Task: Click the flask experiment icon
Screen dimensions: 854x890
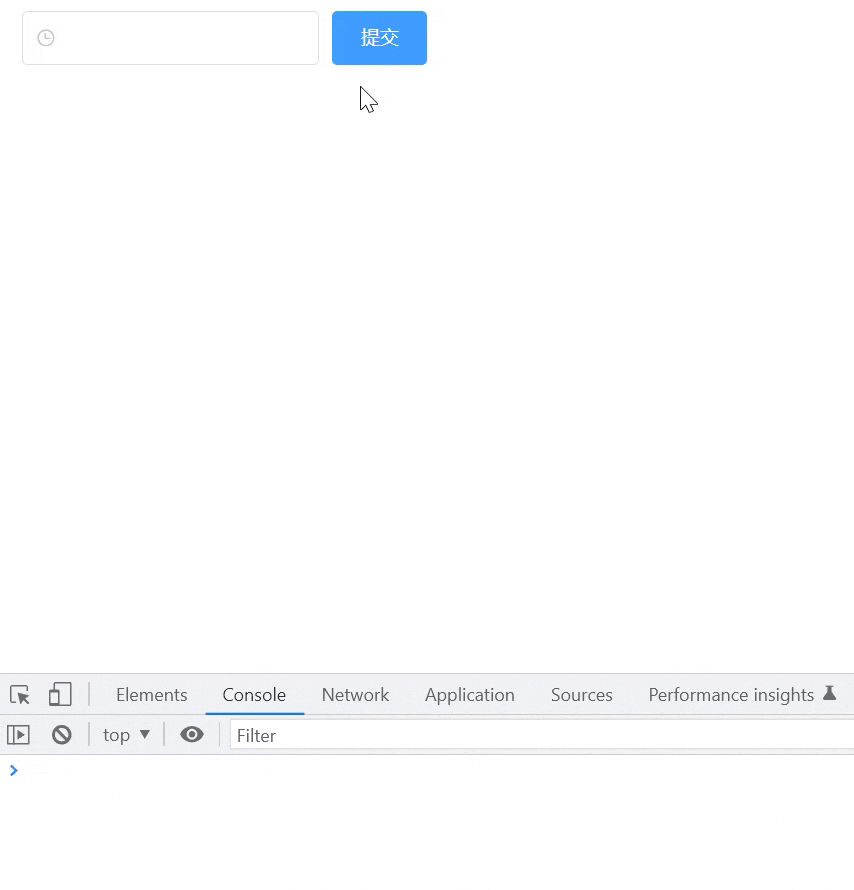Action: pos(830,693)
